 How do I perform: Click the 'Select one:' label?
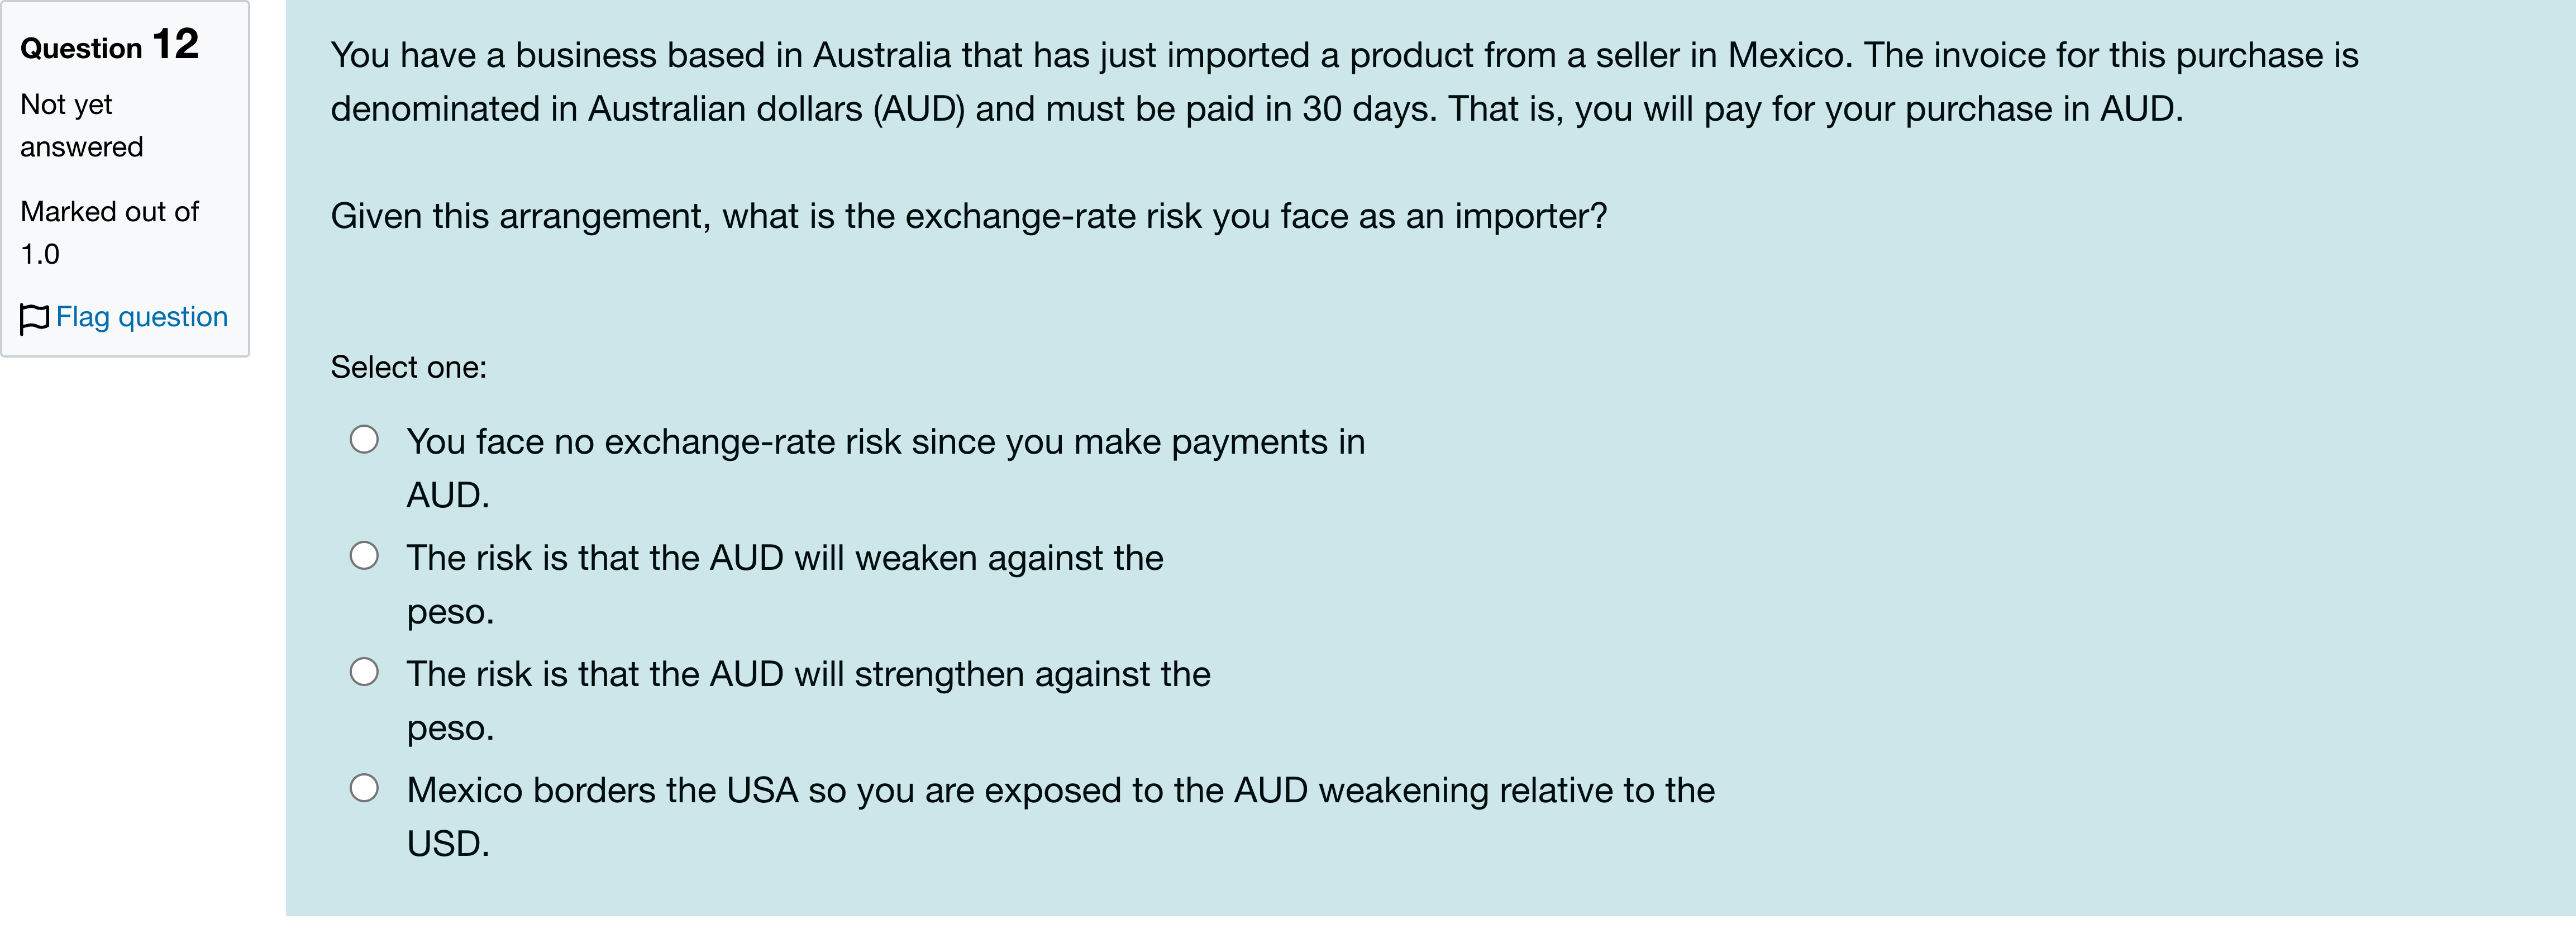(x=408, y=368)
